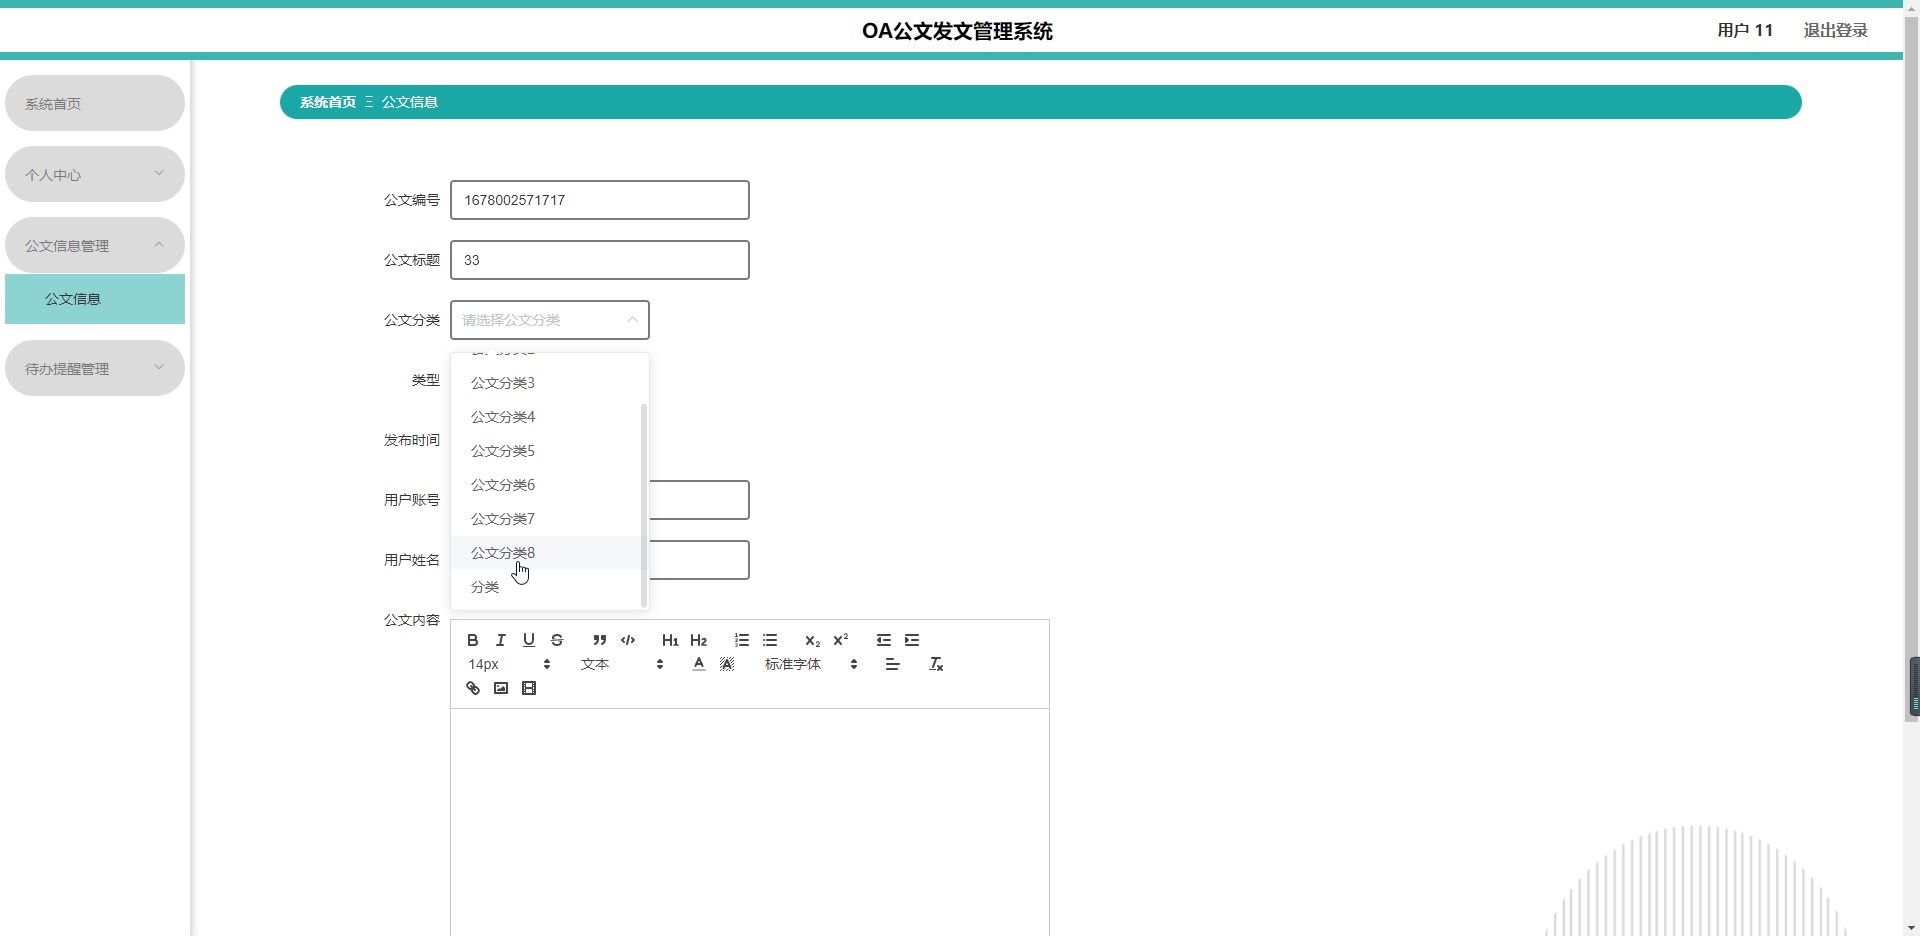Decrease indent of paragraph
This screenshot has height=936, width=1920.
[x=884, y=640]
